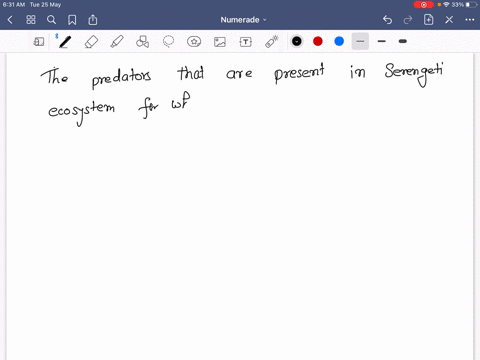This screenshot has width=480, height=360.
Task: Insert an image with the Image tool
Action: [220, 42]
